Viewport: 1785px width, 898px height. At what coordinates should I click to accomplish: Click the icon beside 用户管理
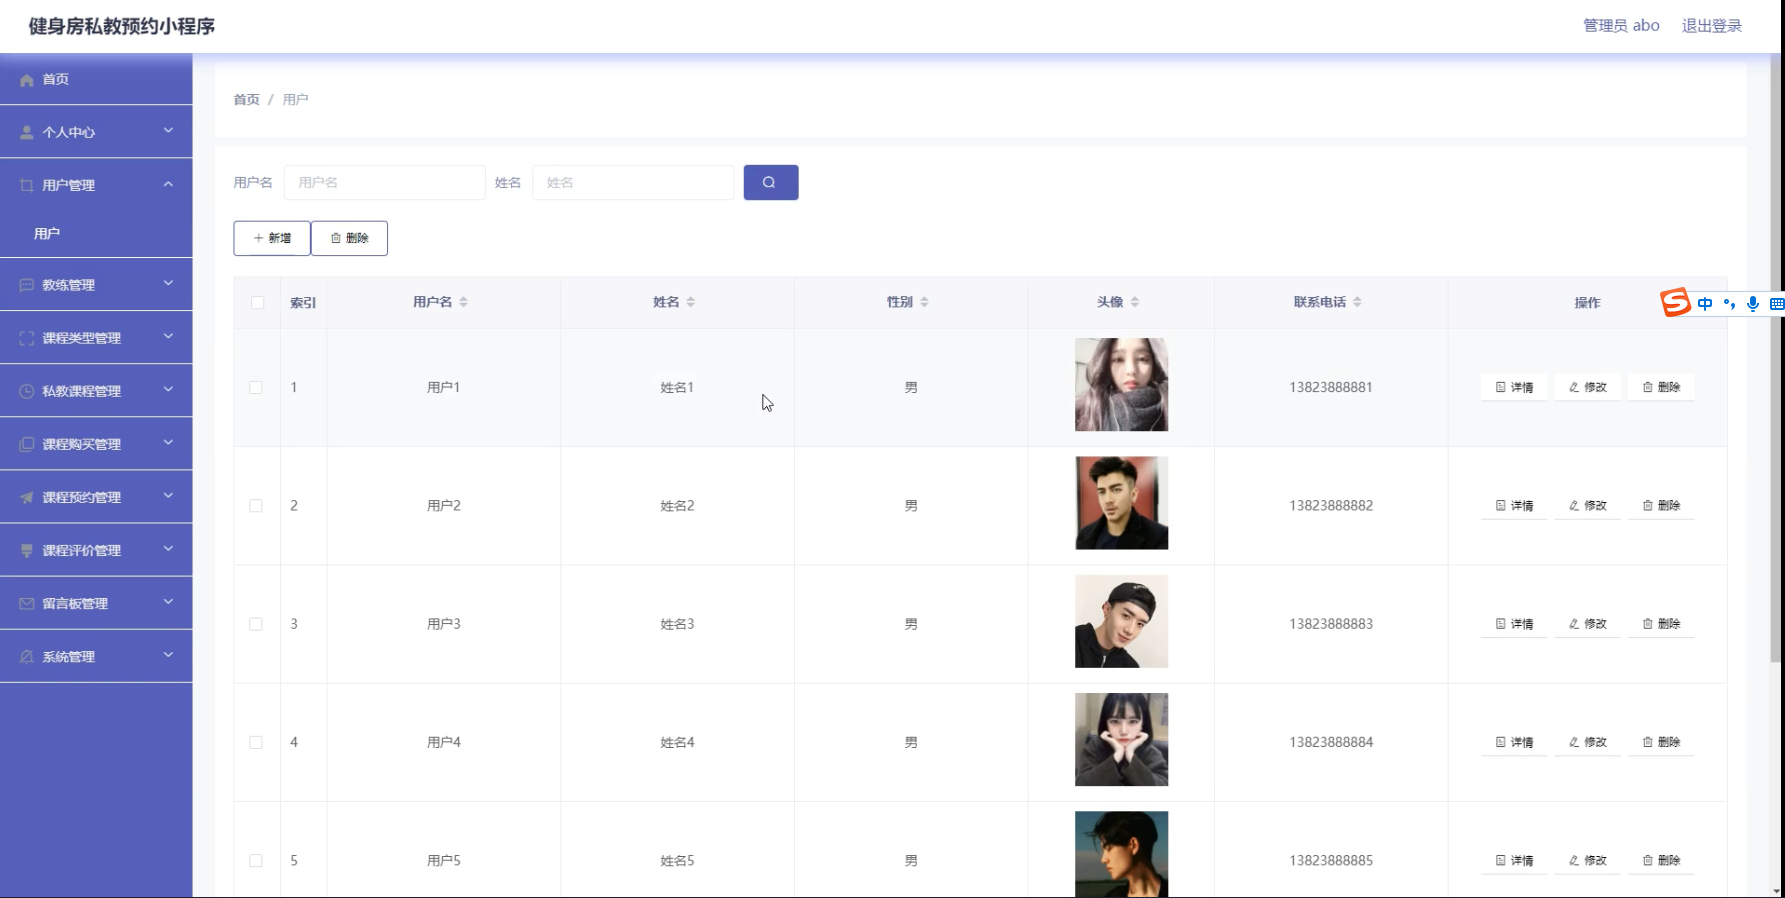pos(27,185)
